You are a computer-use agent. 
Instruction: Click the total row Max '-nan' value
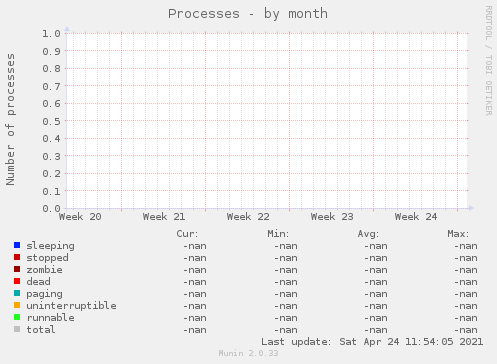(x=466, y=330)
